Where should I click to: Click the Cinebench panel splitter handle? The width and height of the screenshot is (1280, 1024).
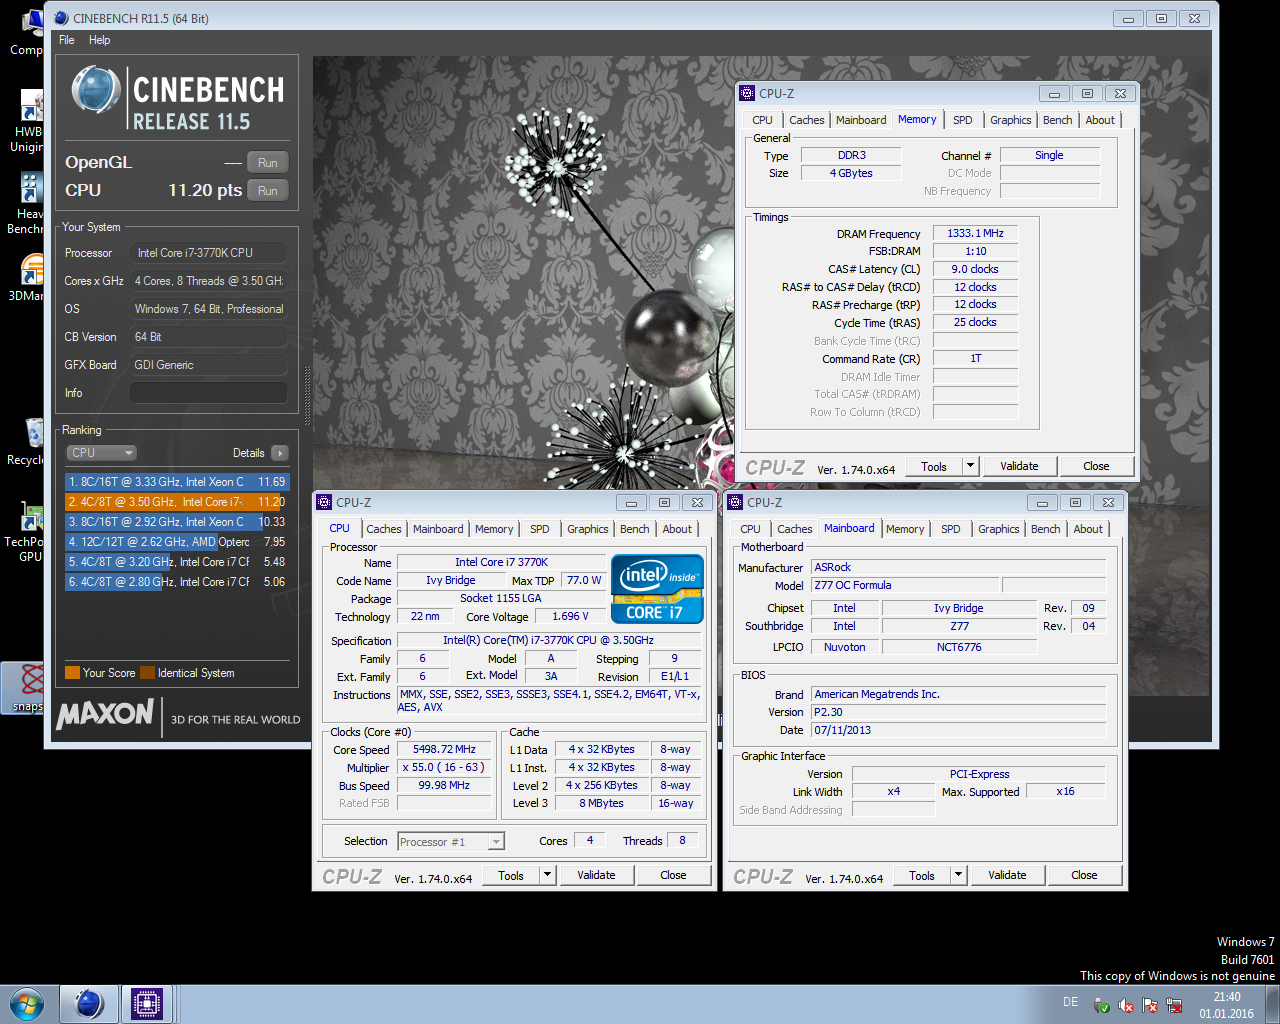[x=307, y=395]
